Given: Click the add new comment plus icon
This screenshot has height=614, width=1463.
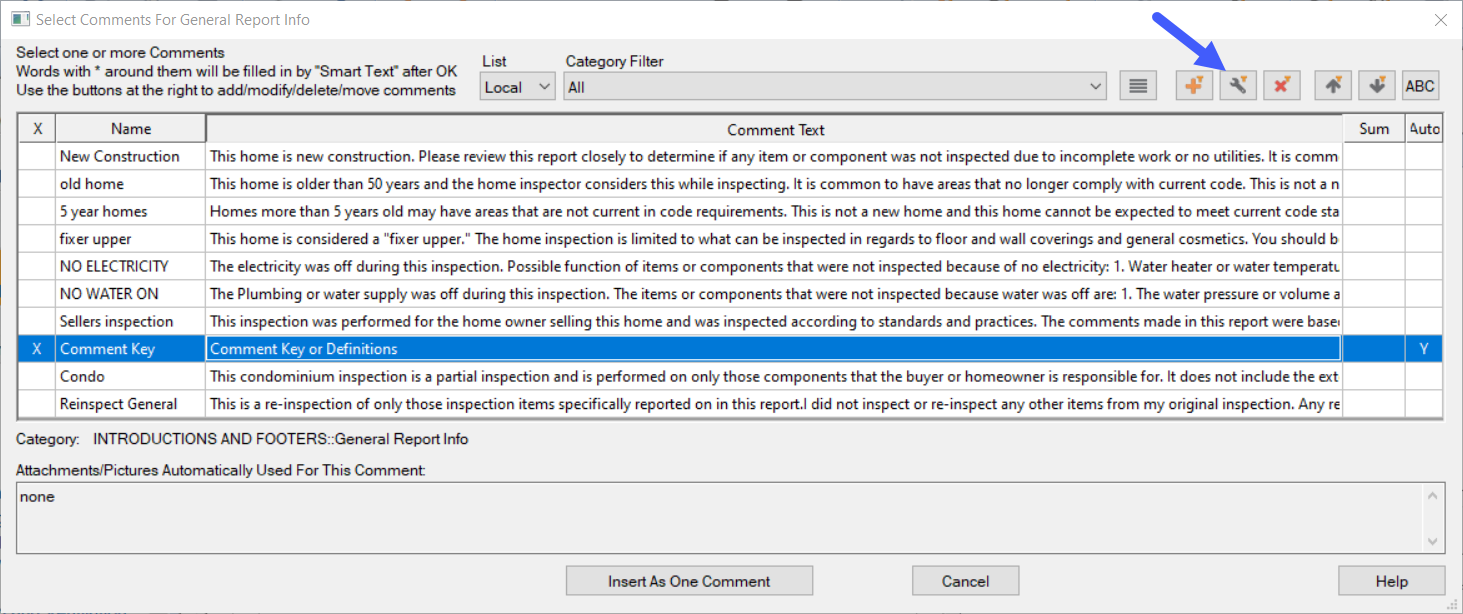Looking at the screenshot, I should (x=1194, y=86).
